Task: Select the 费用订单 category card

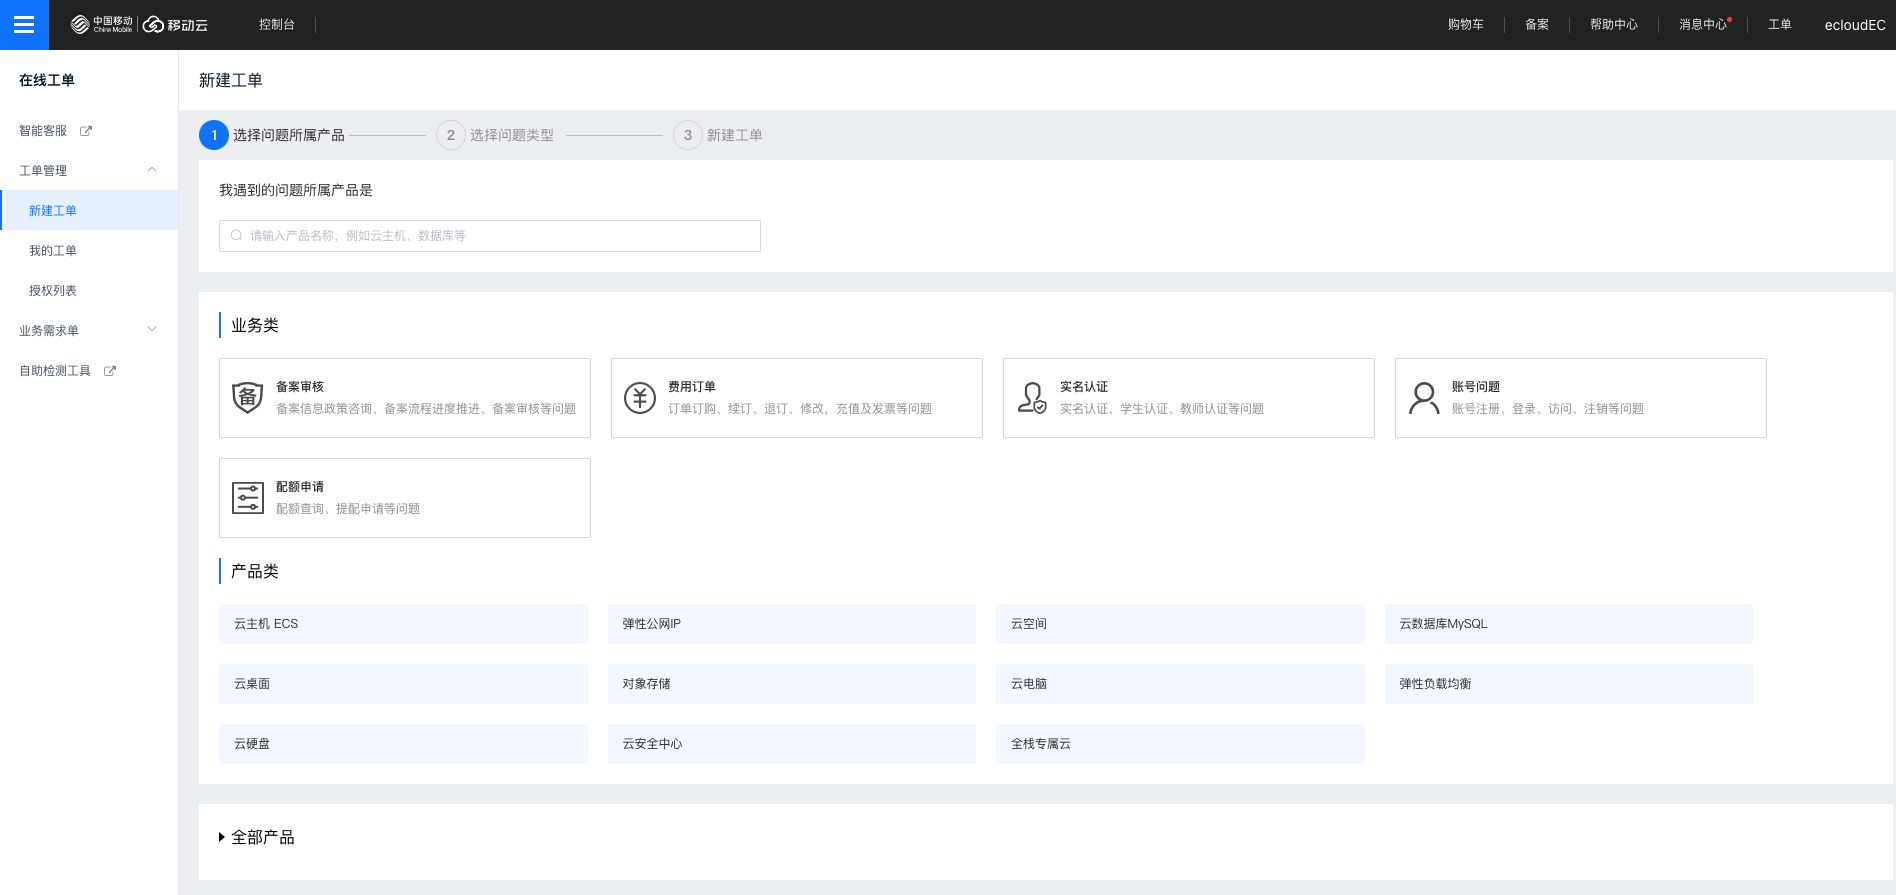Action: point(797,398)
